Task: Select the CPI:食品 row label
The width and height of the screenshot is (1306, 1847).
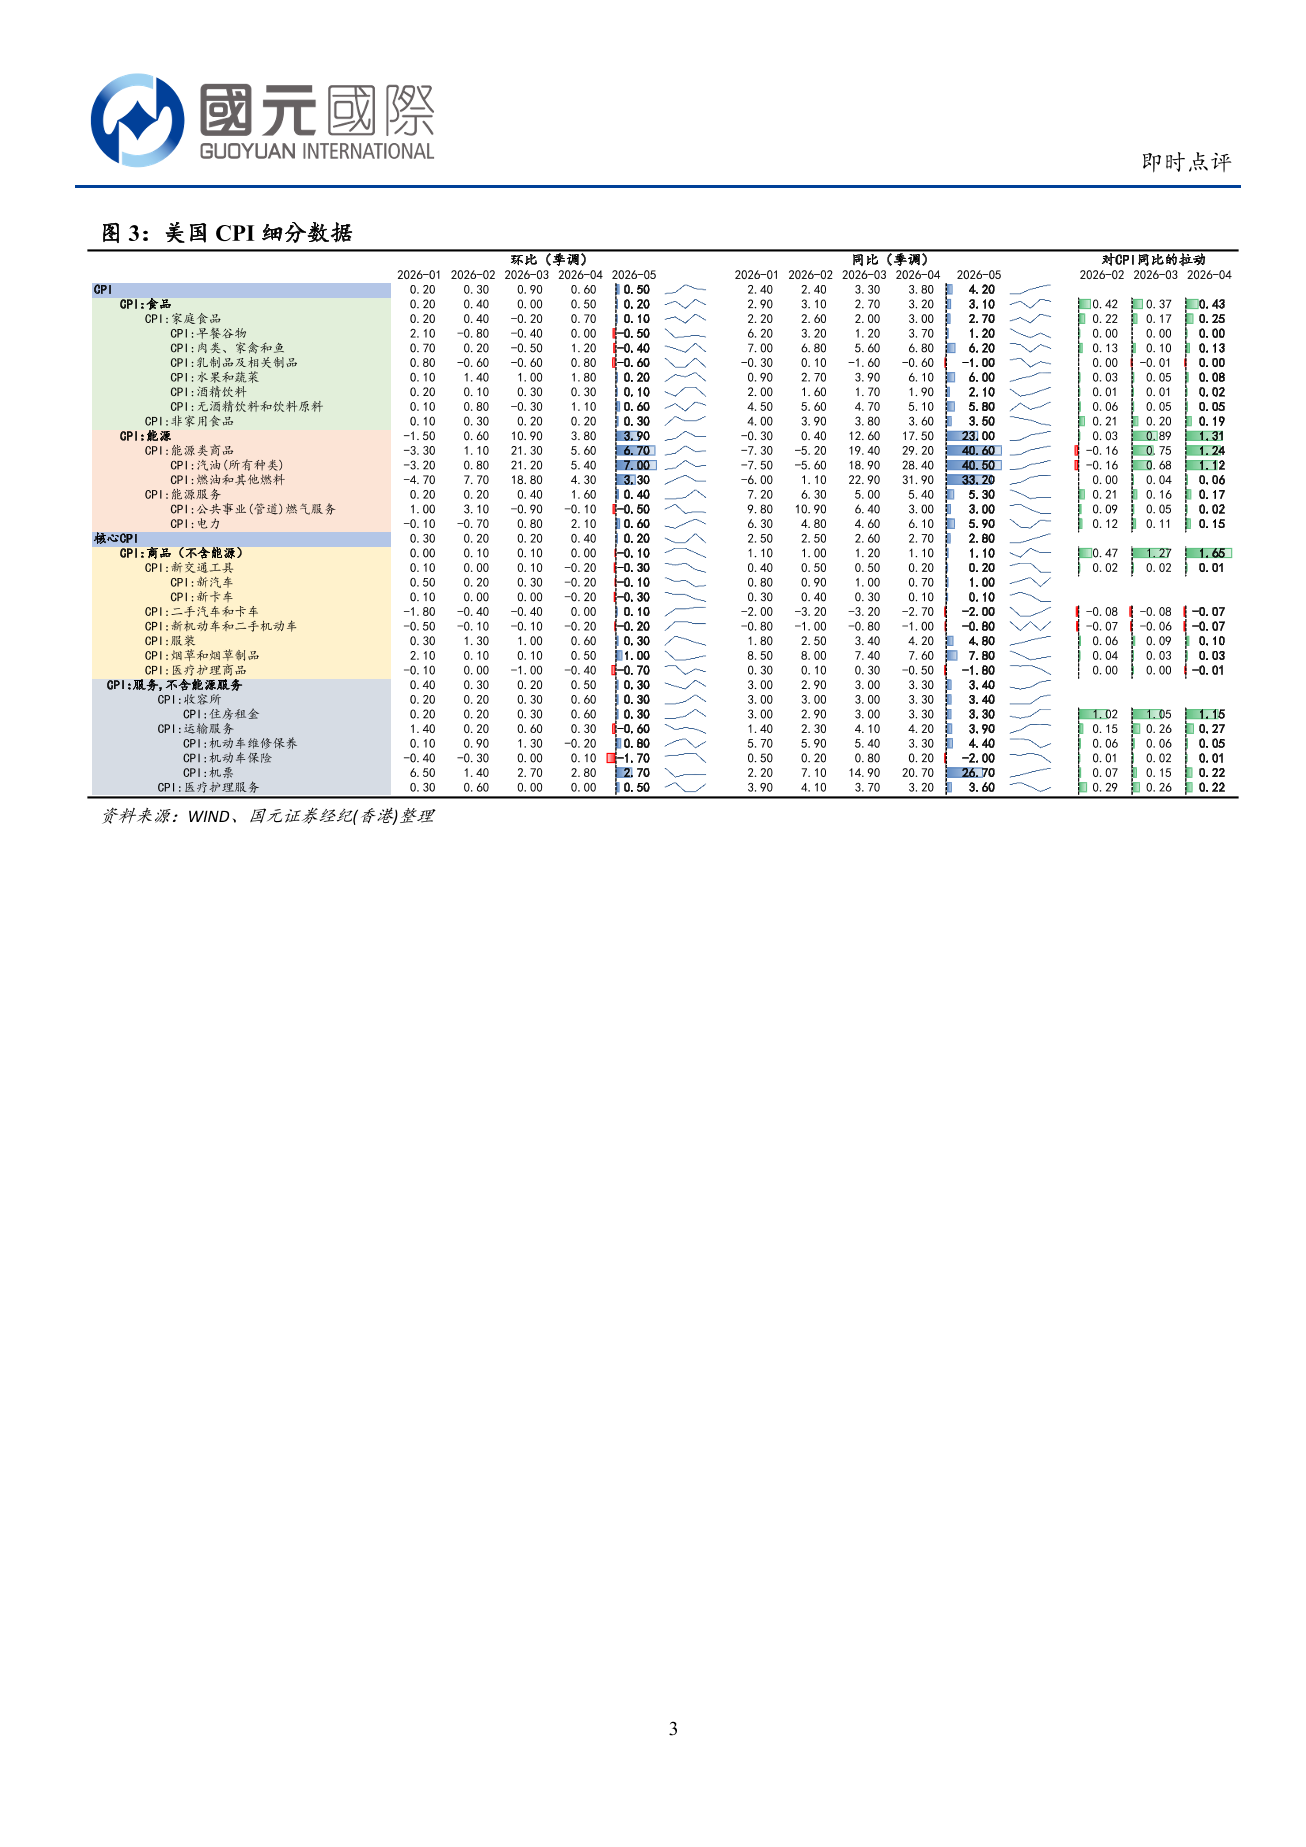Action: click(x=145, y=304)
